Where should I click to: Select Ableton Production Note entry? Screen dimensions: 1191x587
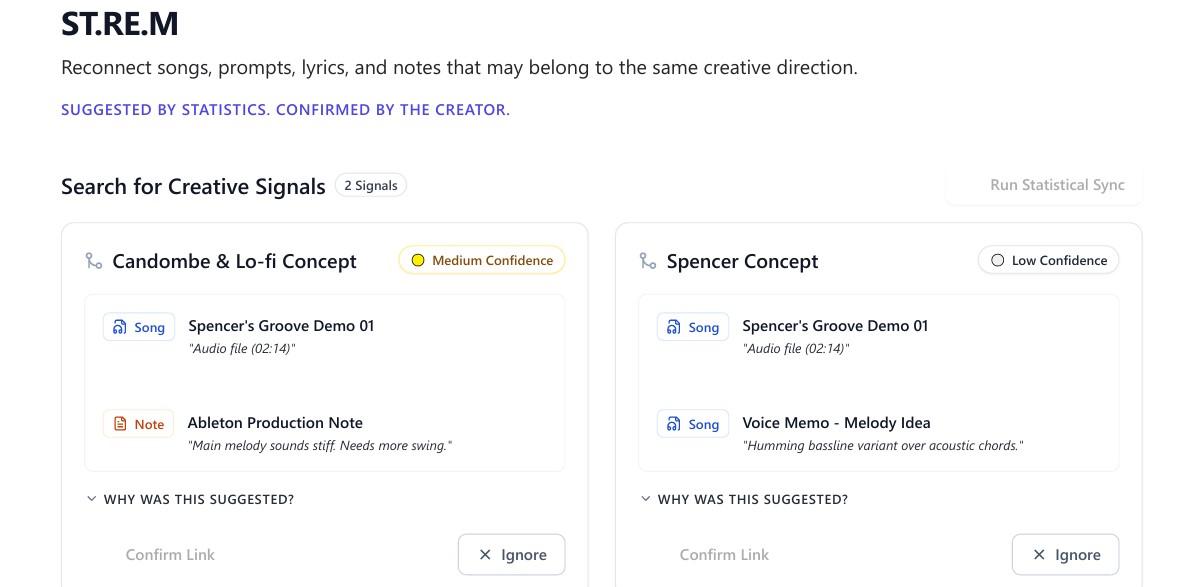(324, 433)
